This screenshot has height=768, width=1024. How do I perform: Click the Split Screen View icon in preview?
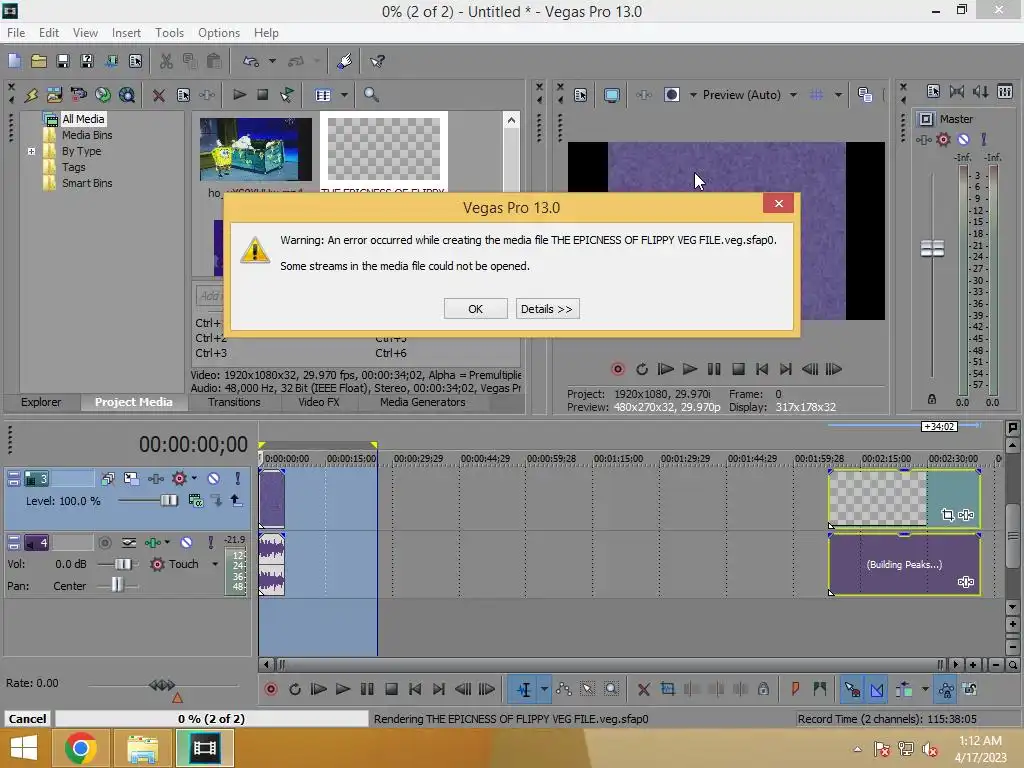672,95
